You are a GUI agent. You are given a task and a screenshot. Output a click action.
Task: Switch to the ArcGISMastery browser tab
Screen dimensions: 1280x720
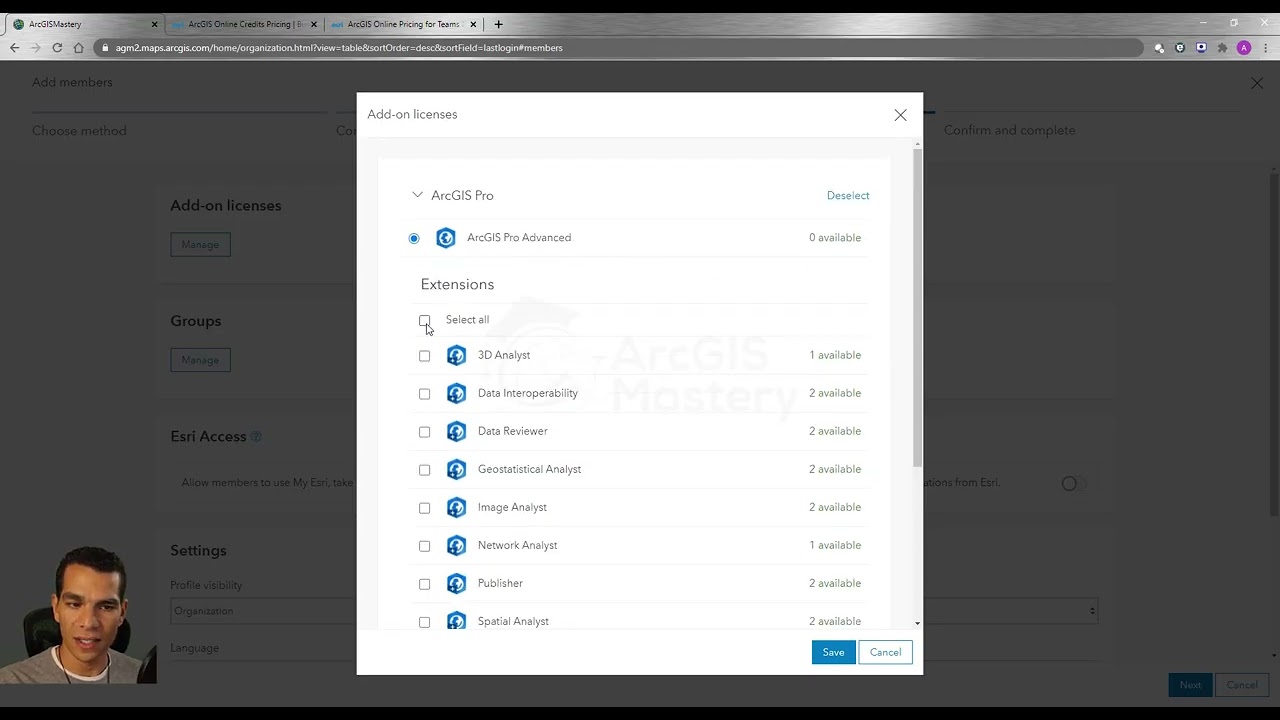click(85, 24)
